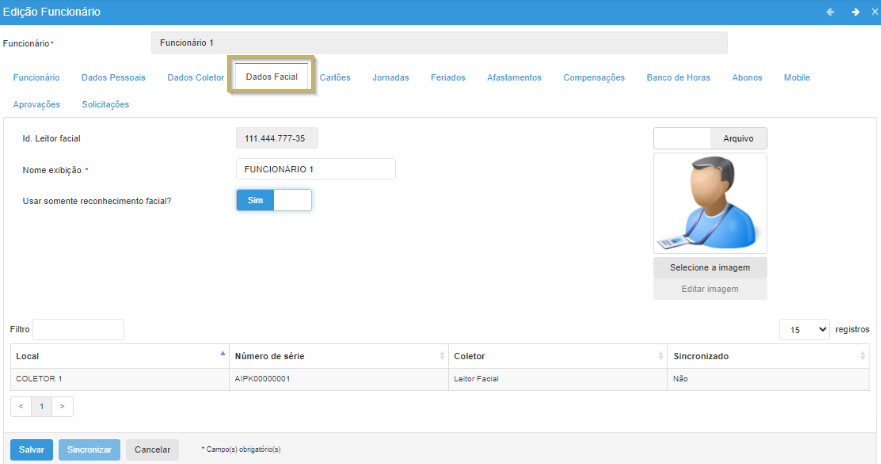The width and height of the screenshot is (881, 464).
Task: Click the Arquivo file browse button
Action: [738, 138]
